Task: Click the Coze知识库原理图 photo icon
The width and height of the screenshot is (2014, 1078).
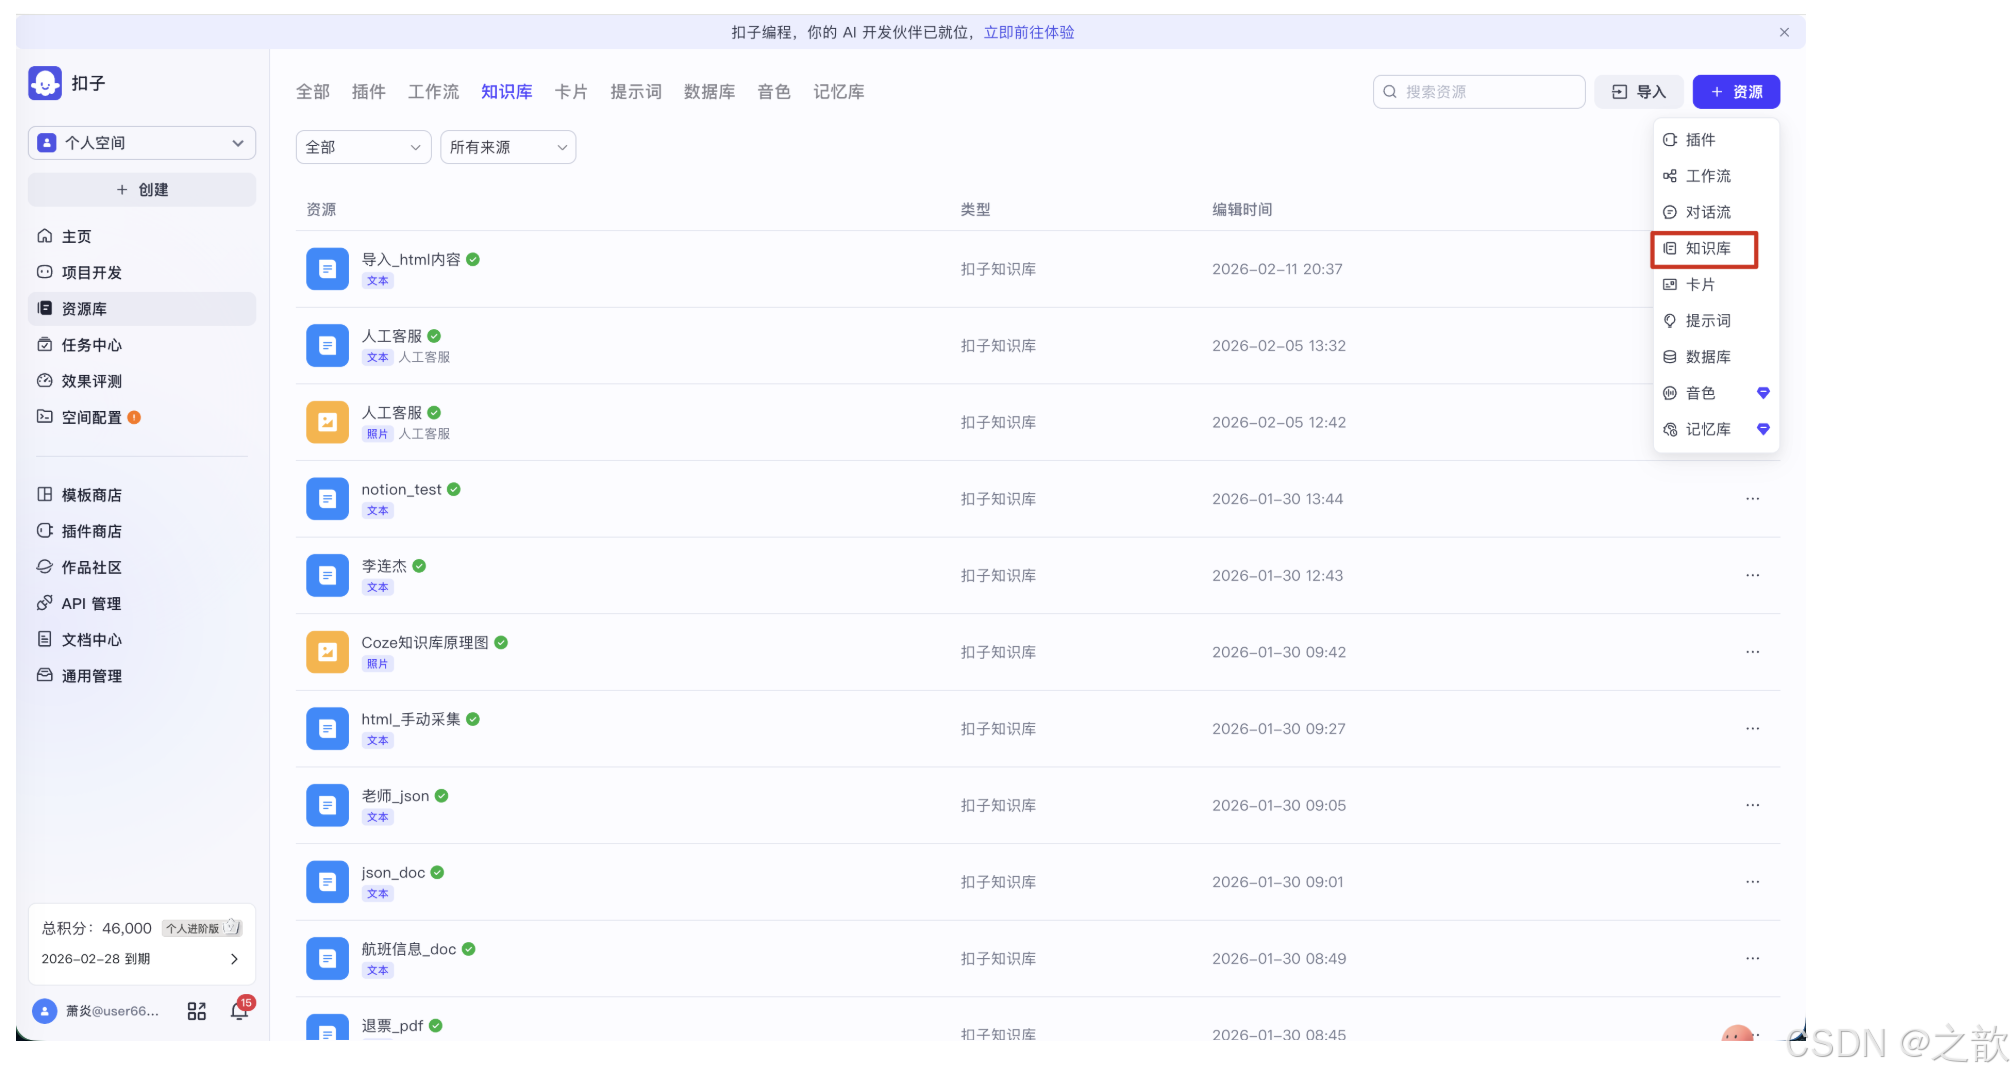Action: coord(327,652)
